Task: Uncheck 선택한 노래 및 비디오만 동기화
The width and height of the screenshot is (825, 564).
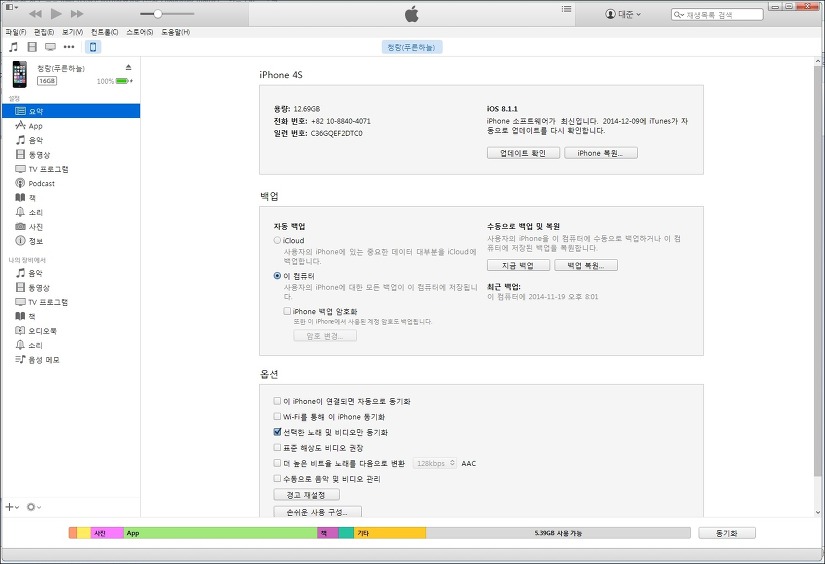Action: (277, 432)
